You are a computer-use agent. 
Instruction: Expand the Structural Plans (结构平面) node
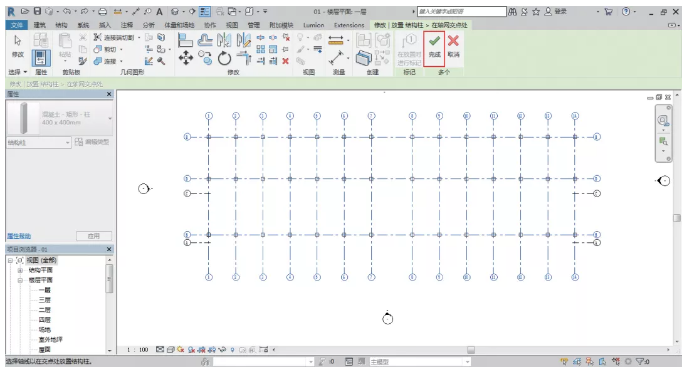pos(20,270)
